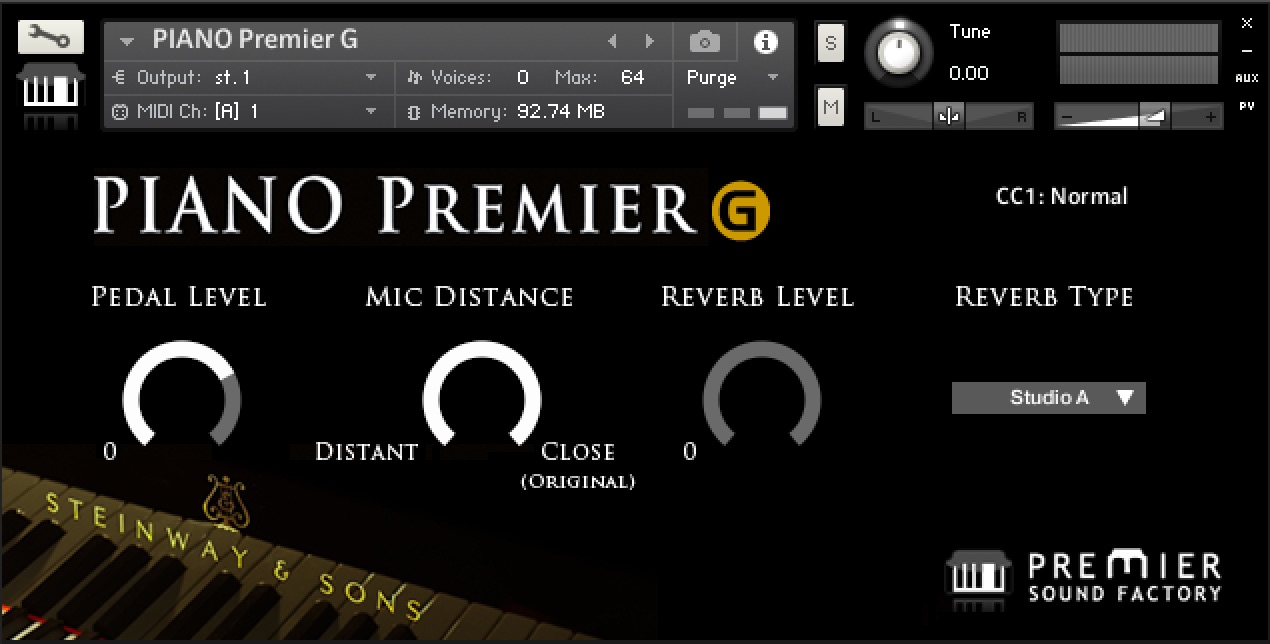Open the Reverb Type Studio A dropdown
Screen dimensions: 1270x644
tap(1048, 398)
